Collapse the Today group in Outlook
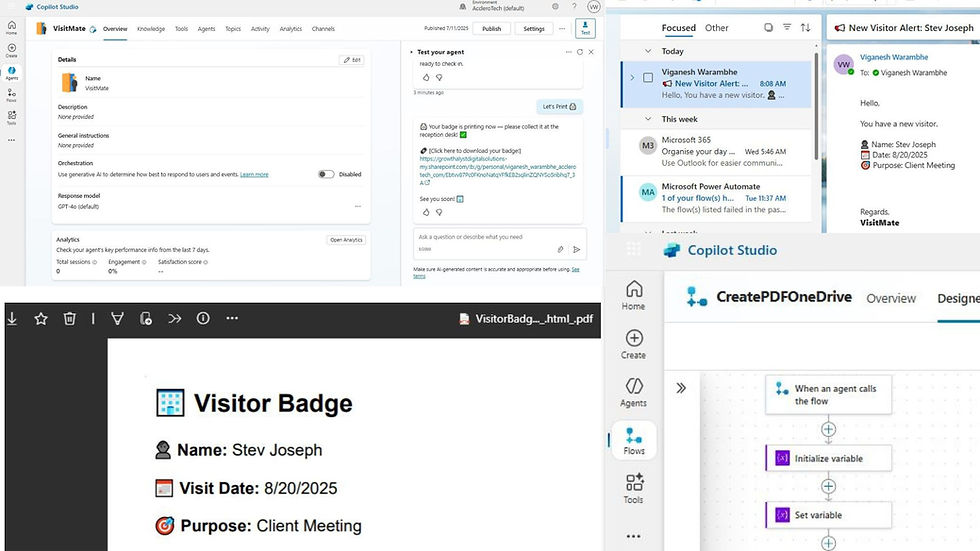The width and height of the screenshot is (980, 551). 648,51
